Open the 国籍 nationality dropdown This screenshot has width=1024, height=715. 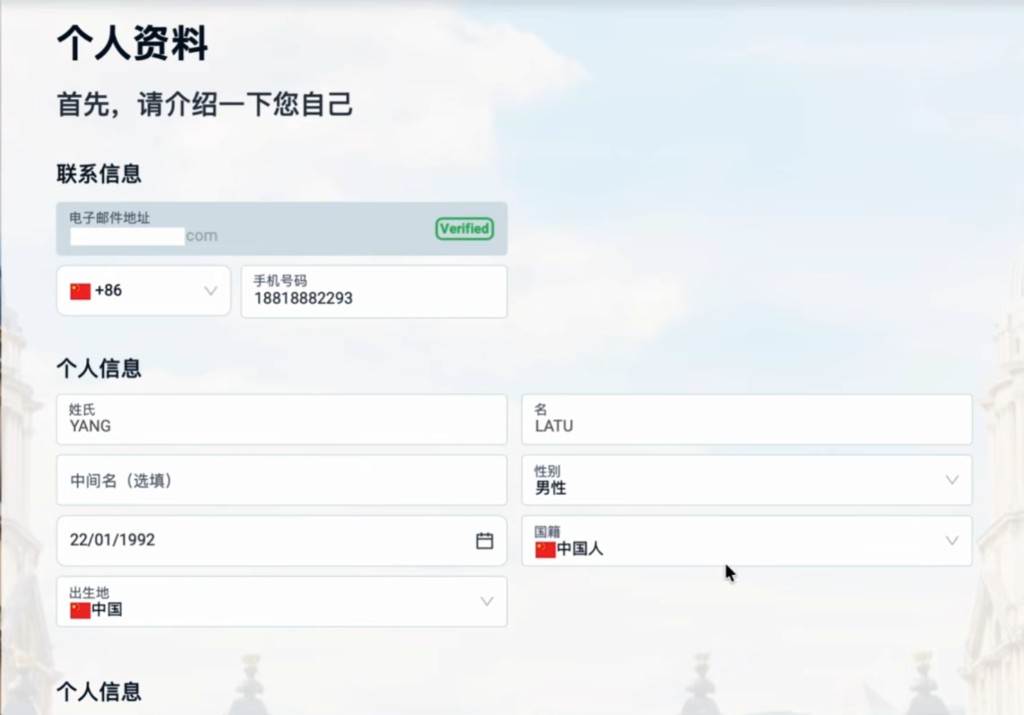pyautogui.click(x=746, y=541)
